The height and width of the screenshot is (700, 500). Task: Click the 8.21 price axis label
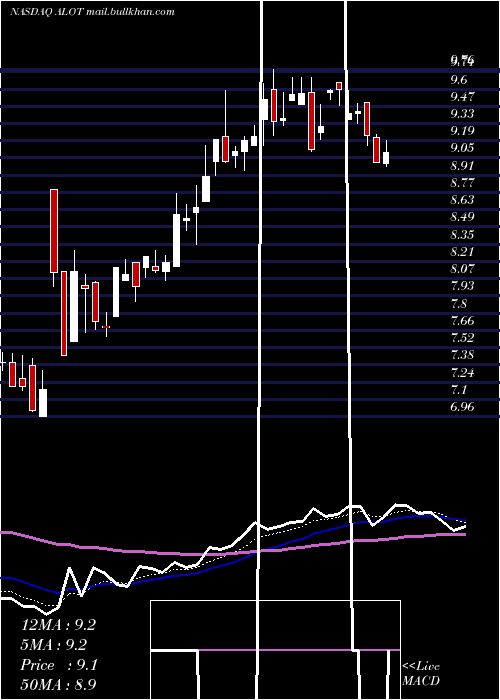(x=462, y=251)
